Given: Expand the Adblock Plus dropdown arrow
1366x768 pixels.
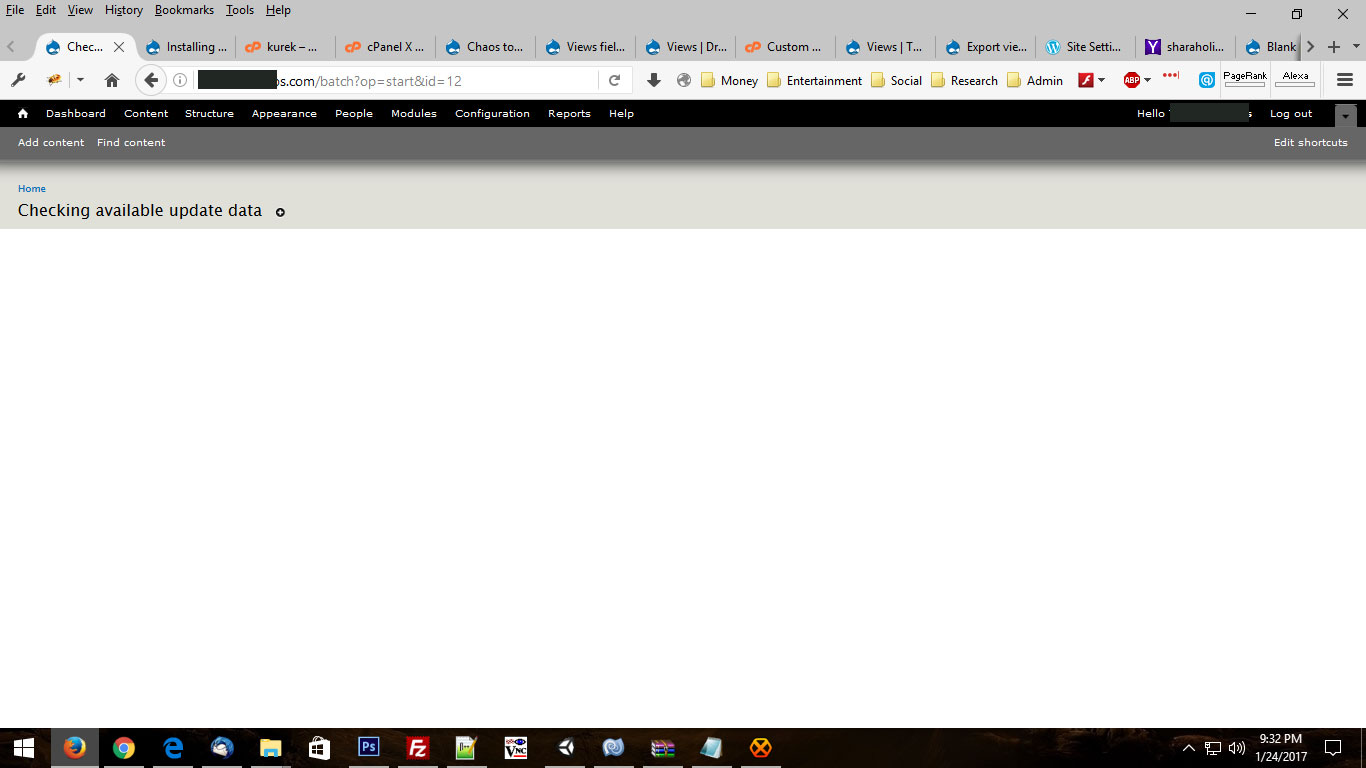Looking at the screenshot, I should click(1147, 80).
